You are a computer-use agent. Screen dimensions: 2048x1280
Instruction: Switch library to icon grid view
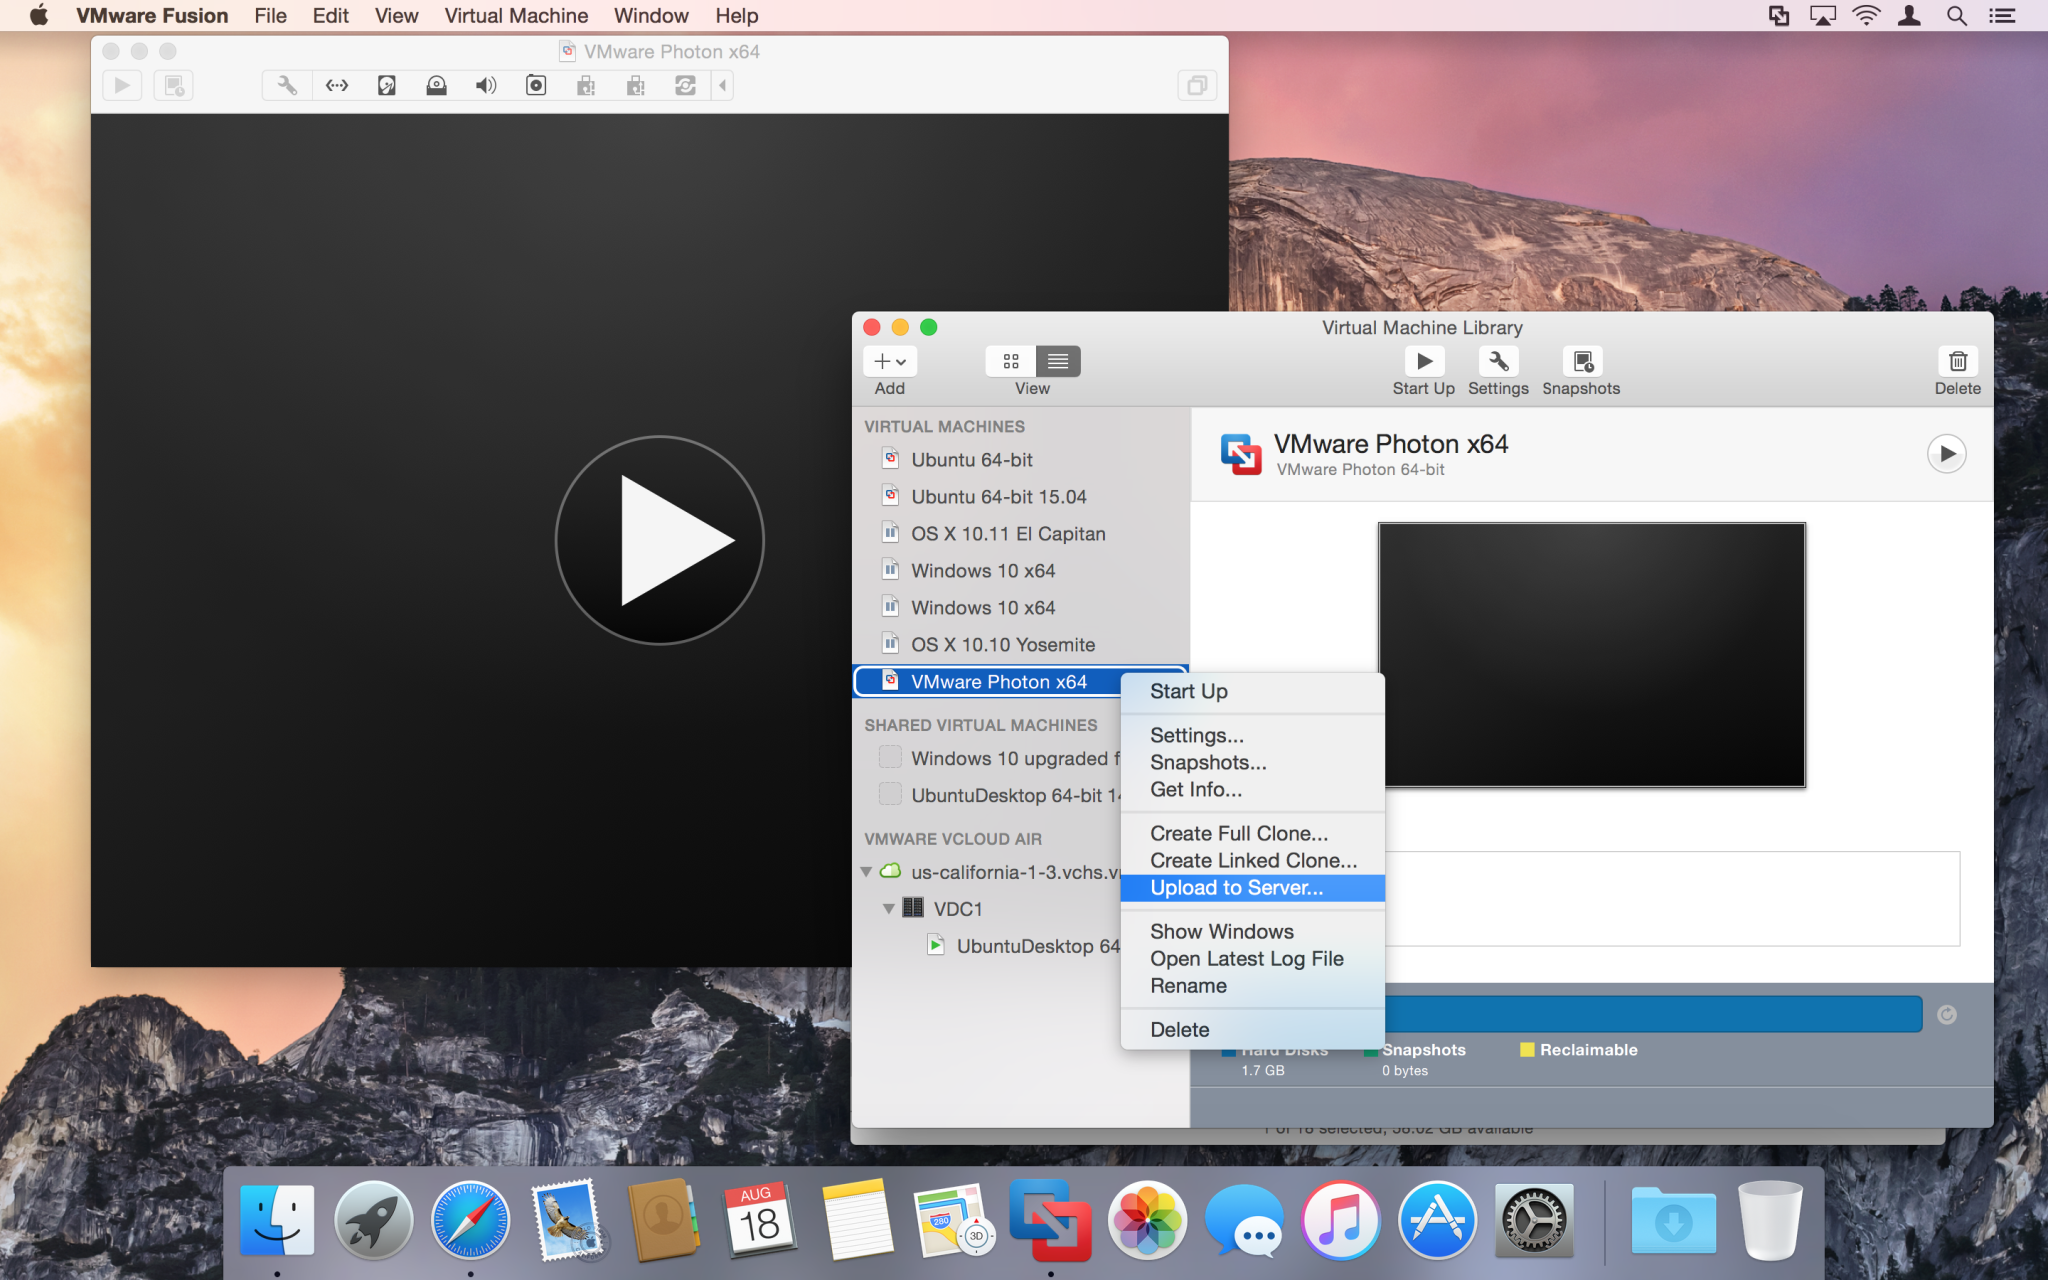(1011, 361)
